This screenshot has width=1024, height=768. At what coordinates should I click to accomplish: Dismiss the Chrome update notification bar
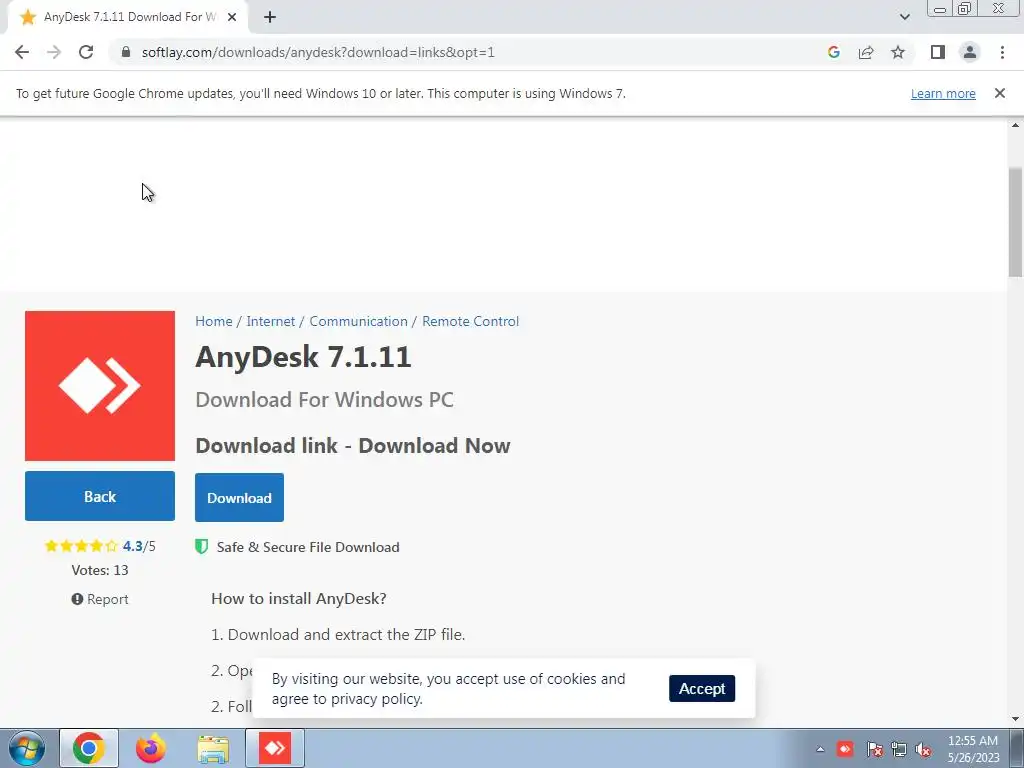[999, 93]
